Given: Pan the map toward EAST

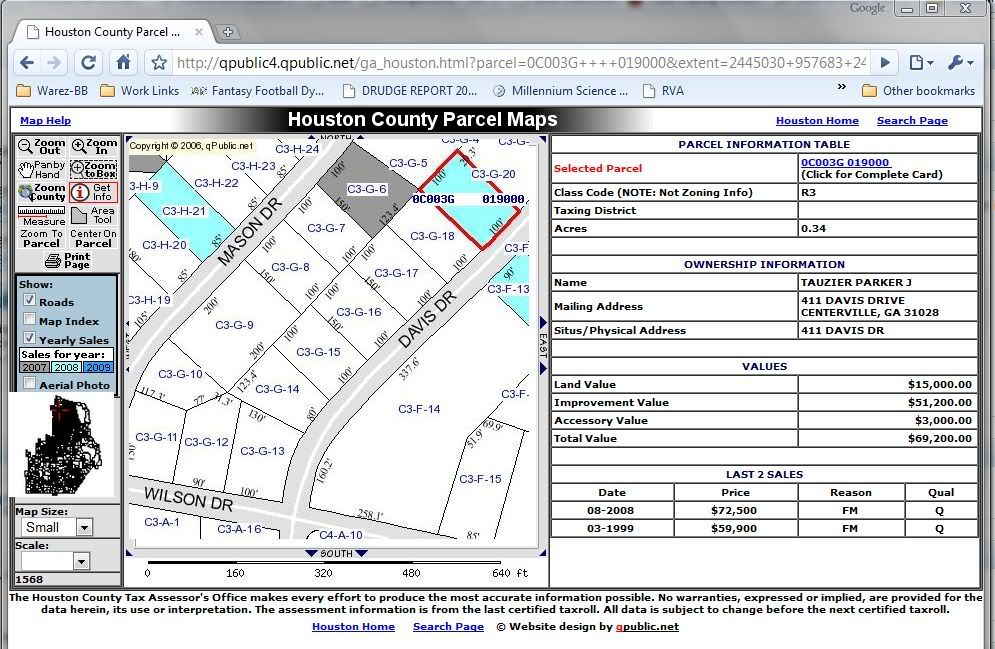Looking at the screenshot, I should coord(543,344).
